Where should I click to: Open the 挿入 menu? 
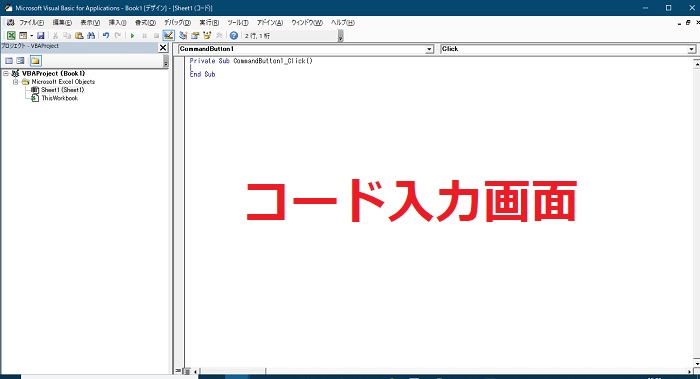[117, 22]
